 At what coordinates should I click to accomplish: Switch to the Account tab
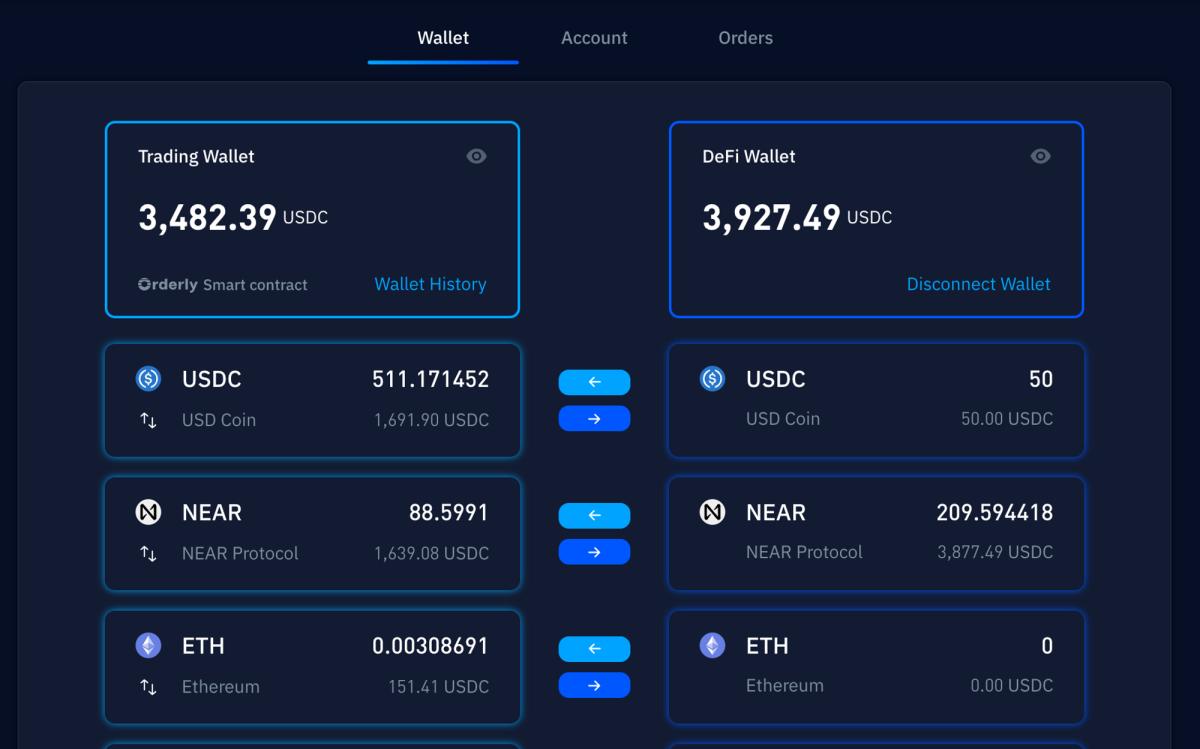pyautogui.click(x=594, y=37)
